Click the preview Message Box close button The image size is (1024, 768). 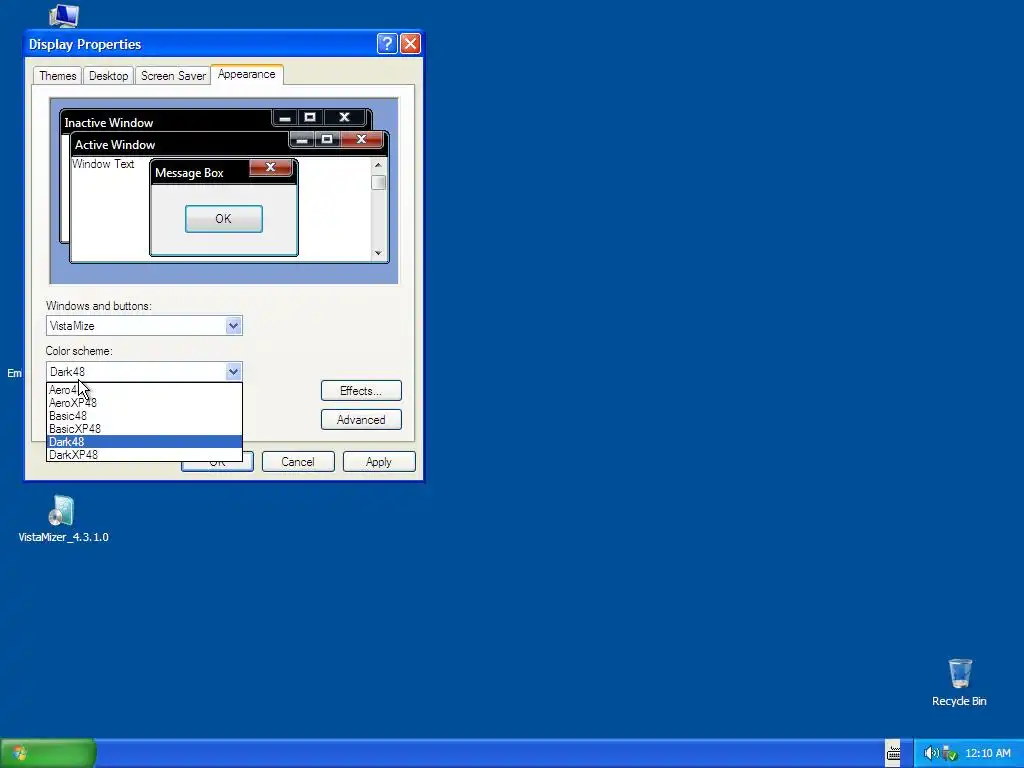(270, 167)
